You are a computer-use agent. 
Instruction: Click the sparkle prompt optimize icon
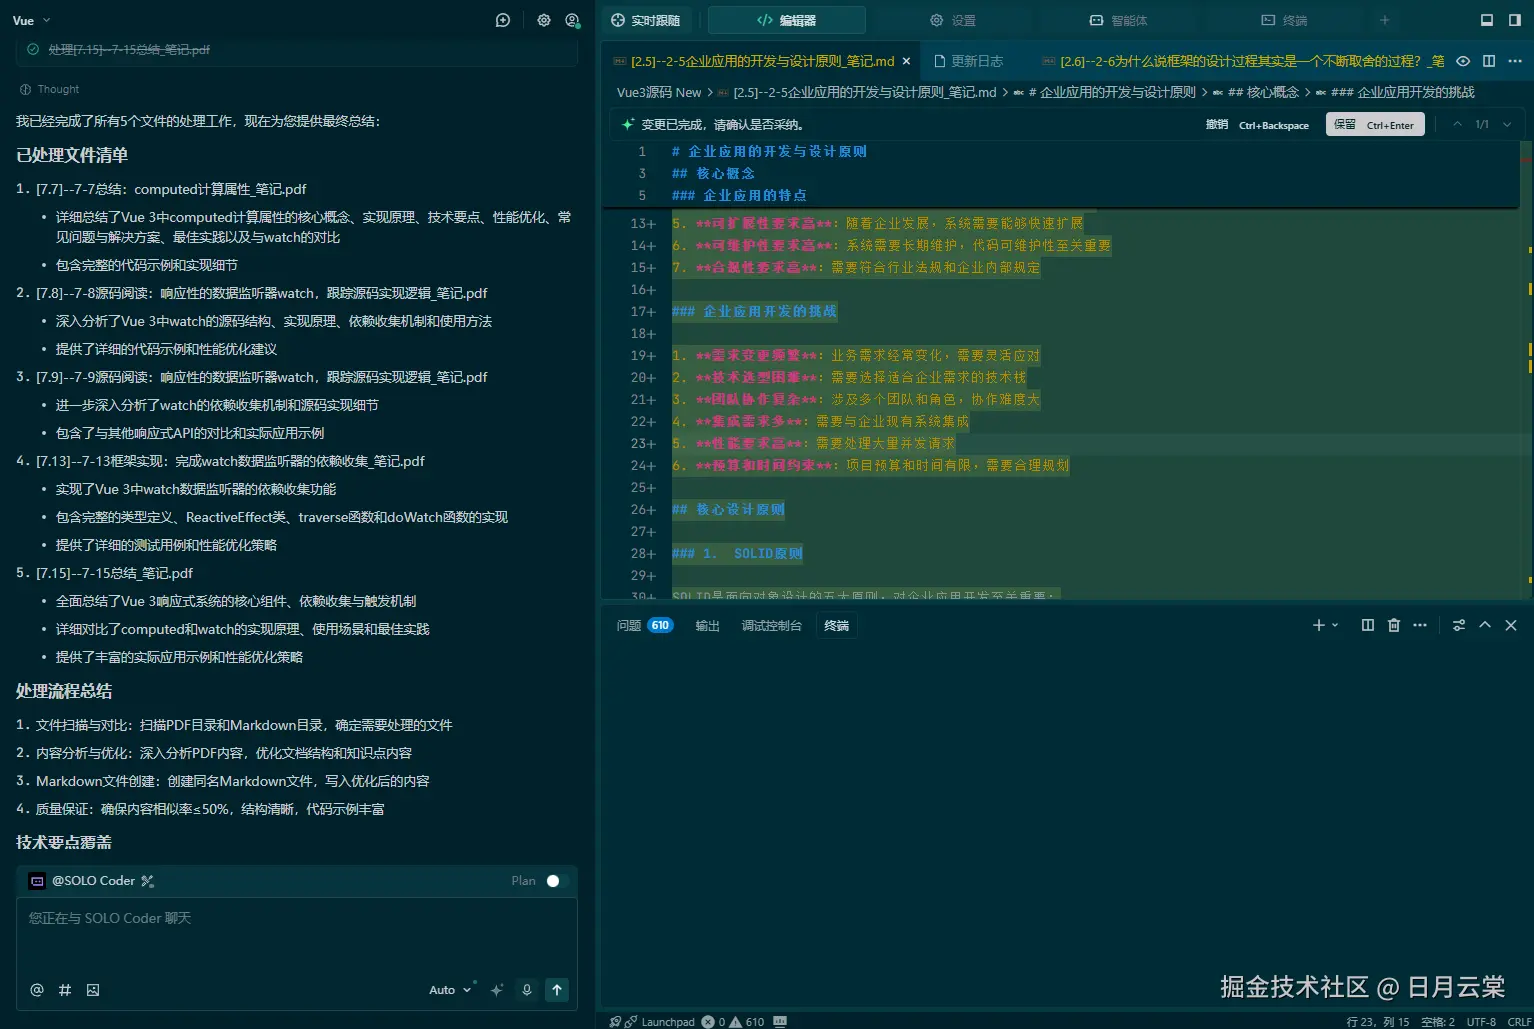tap(497, 990)
